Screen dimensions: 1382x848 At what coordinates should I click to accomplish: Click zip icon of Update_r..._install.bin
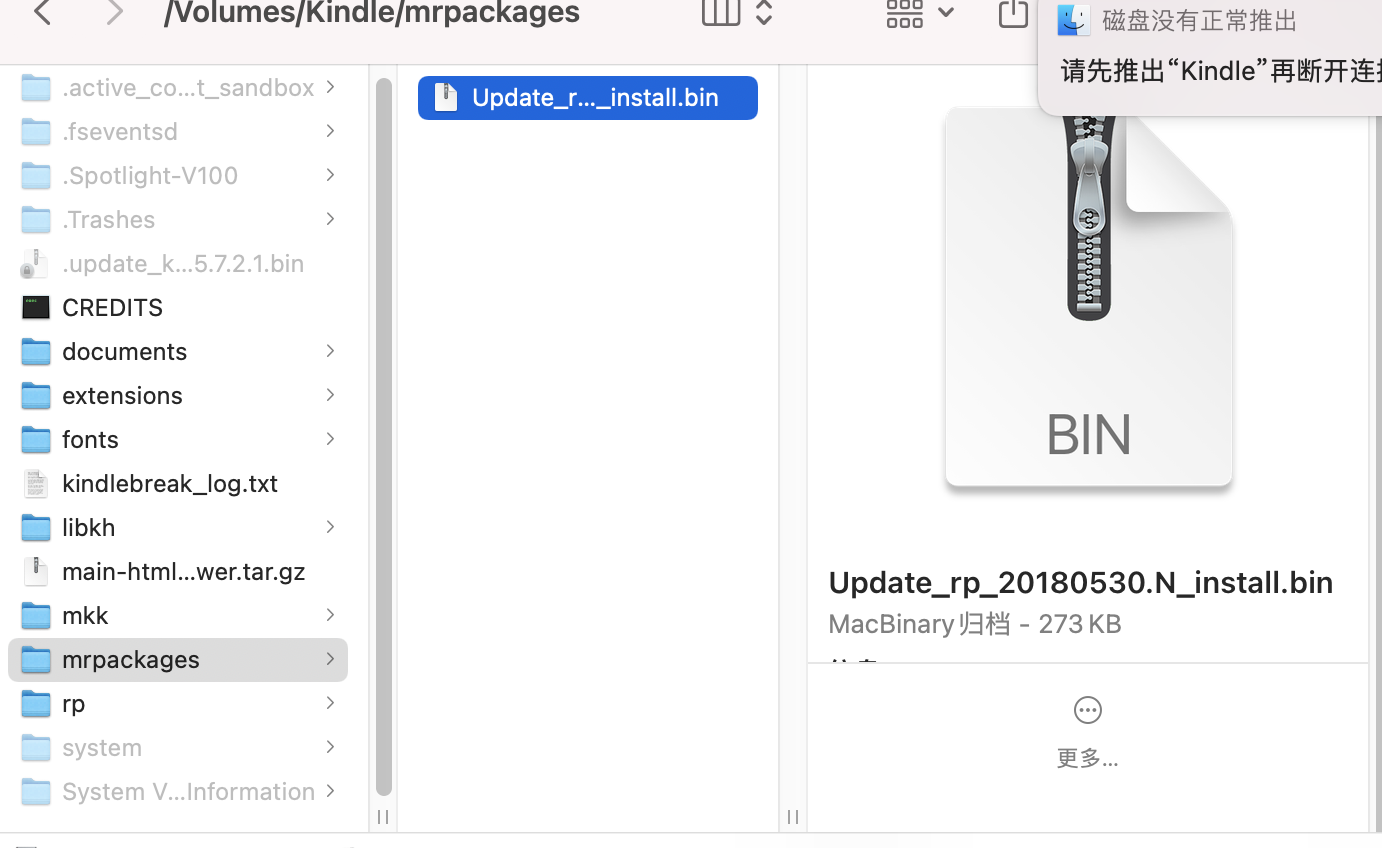click(x=446, y=97)
